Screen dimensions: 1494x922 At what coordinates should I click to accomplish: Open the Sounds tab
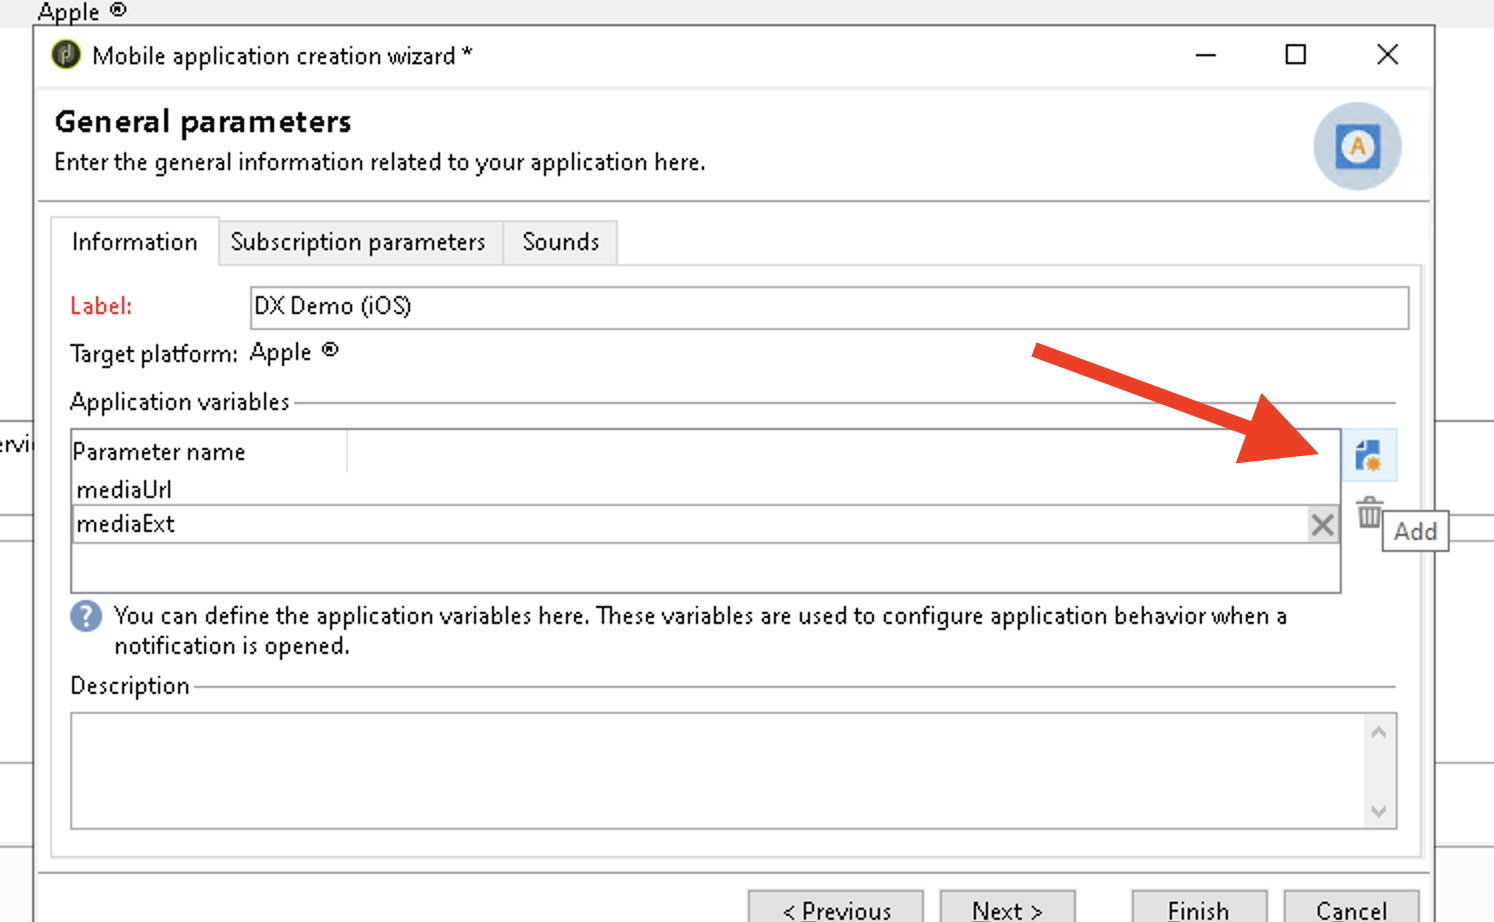click(x=560, y=242)
